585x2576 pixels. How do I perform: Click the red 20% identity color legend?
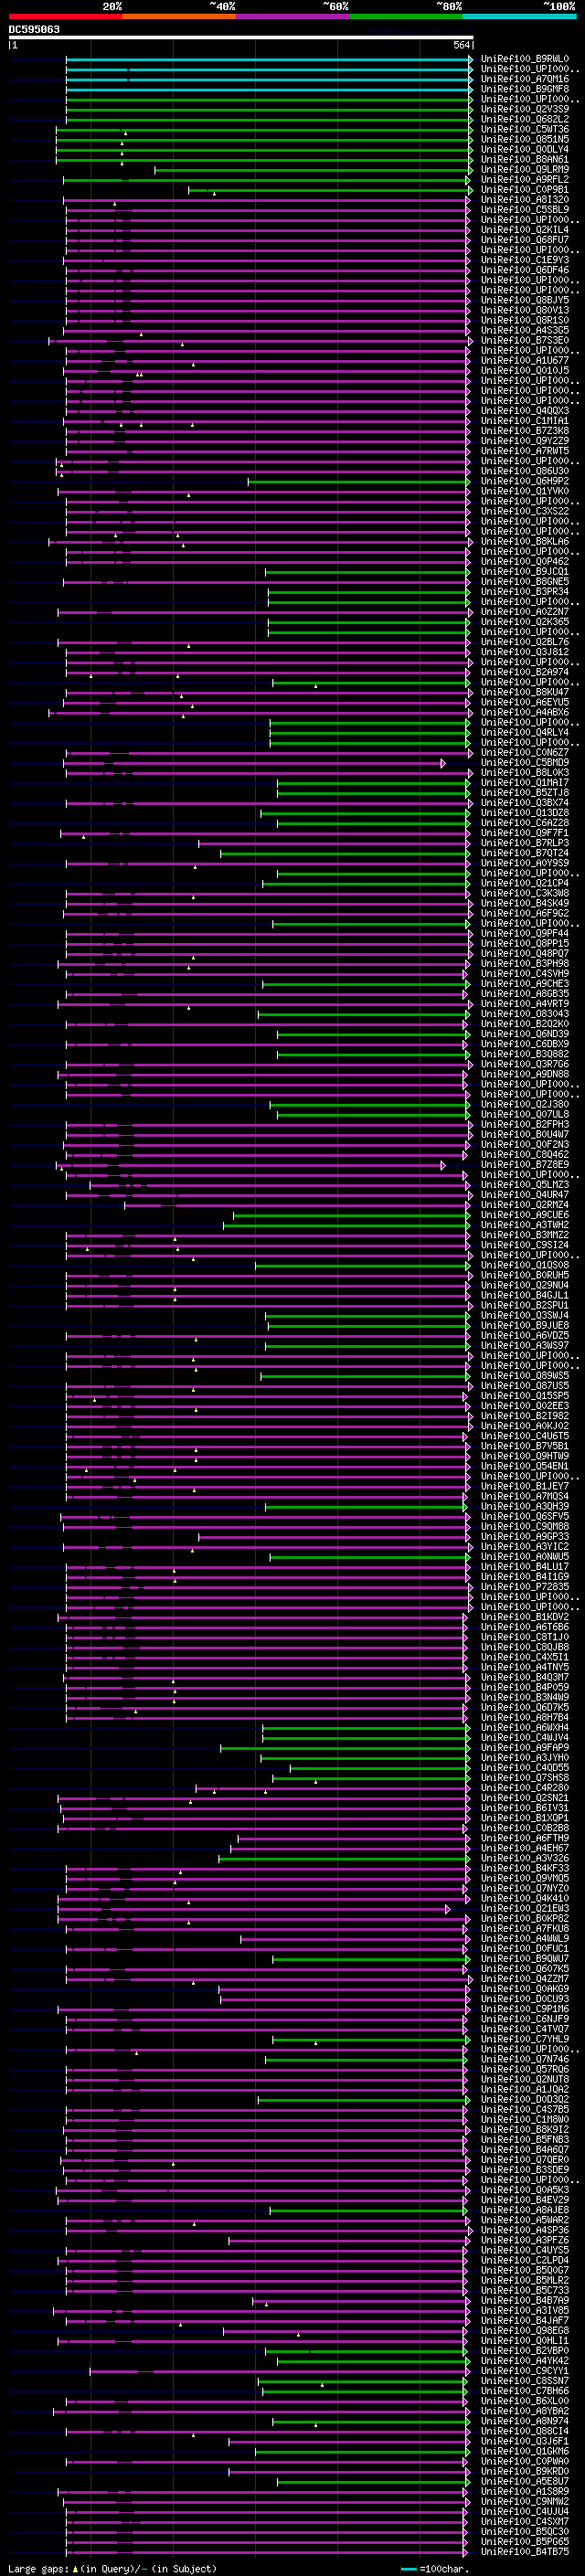[x=65, y=16]
